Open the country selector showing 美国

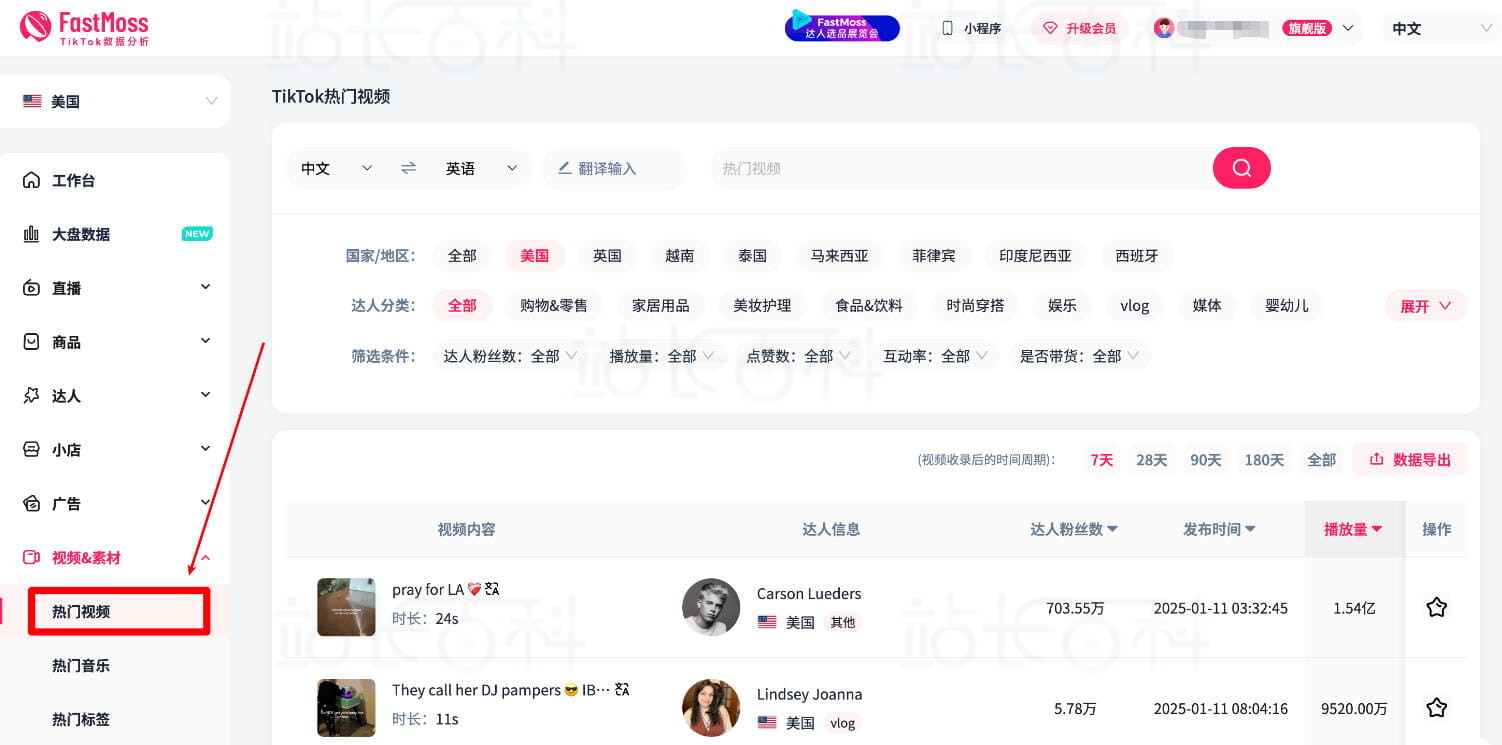(x=115, y=101)
